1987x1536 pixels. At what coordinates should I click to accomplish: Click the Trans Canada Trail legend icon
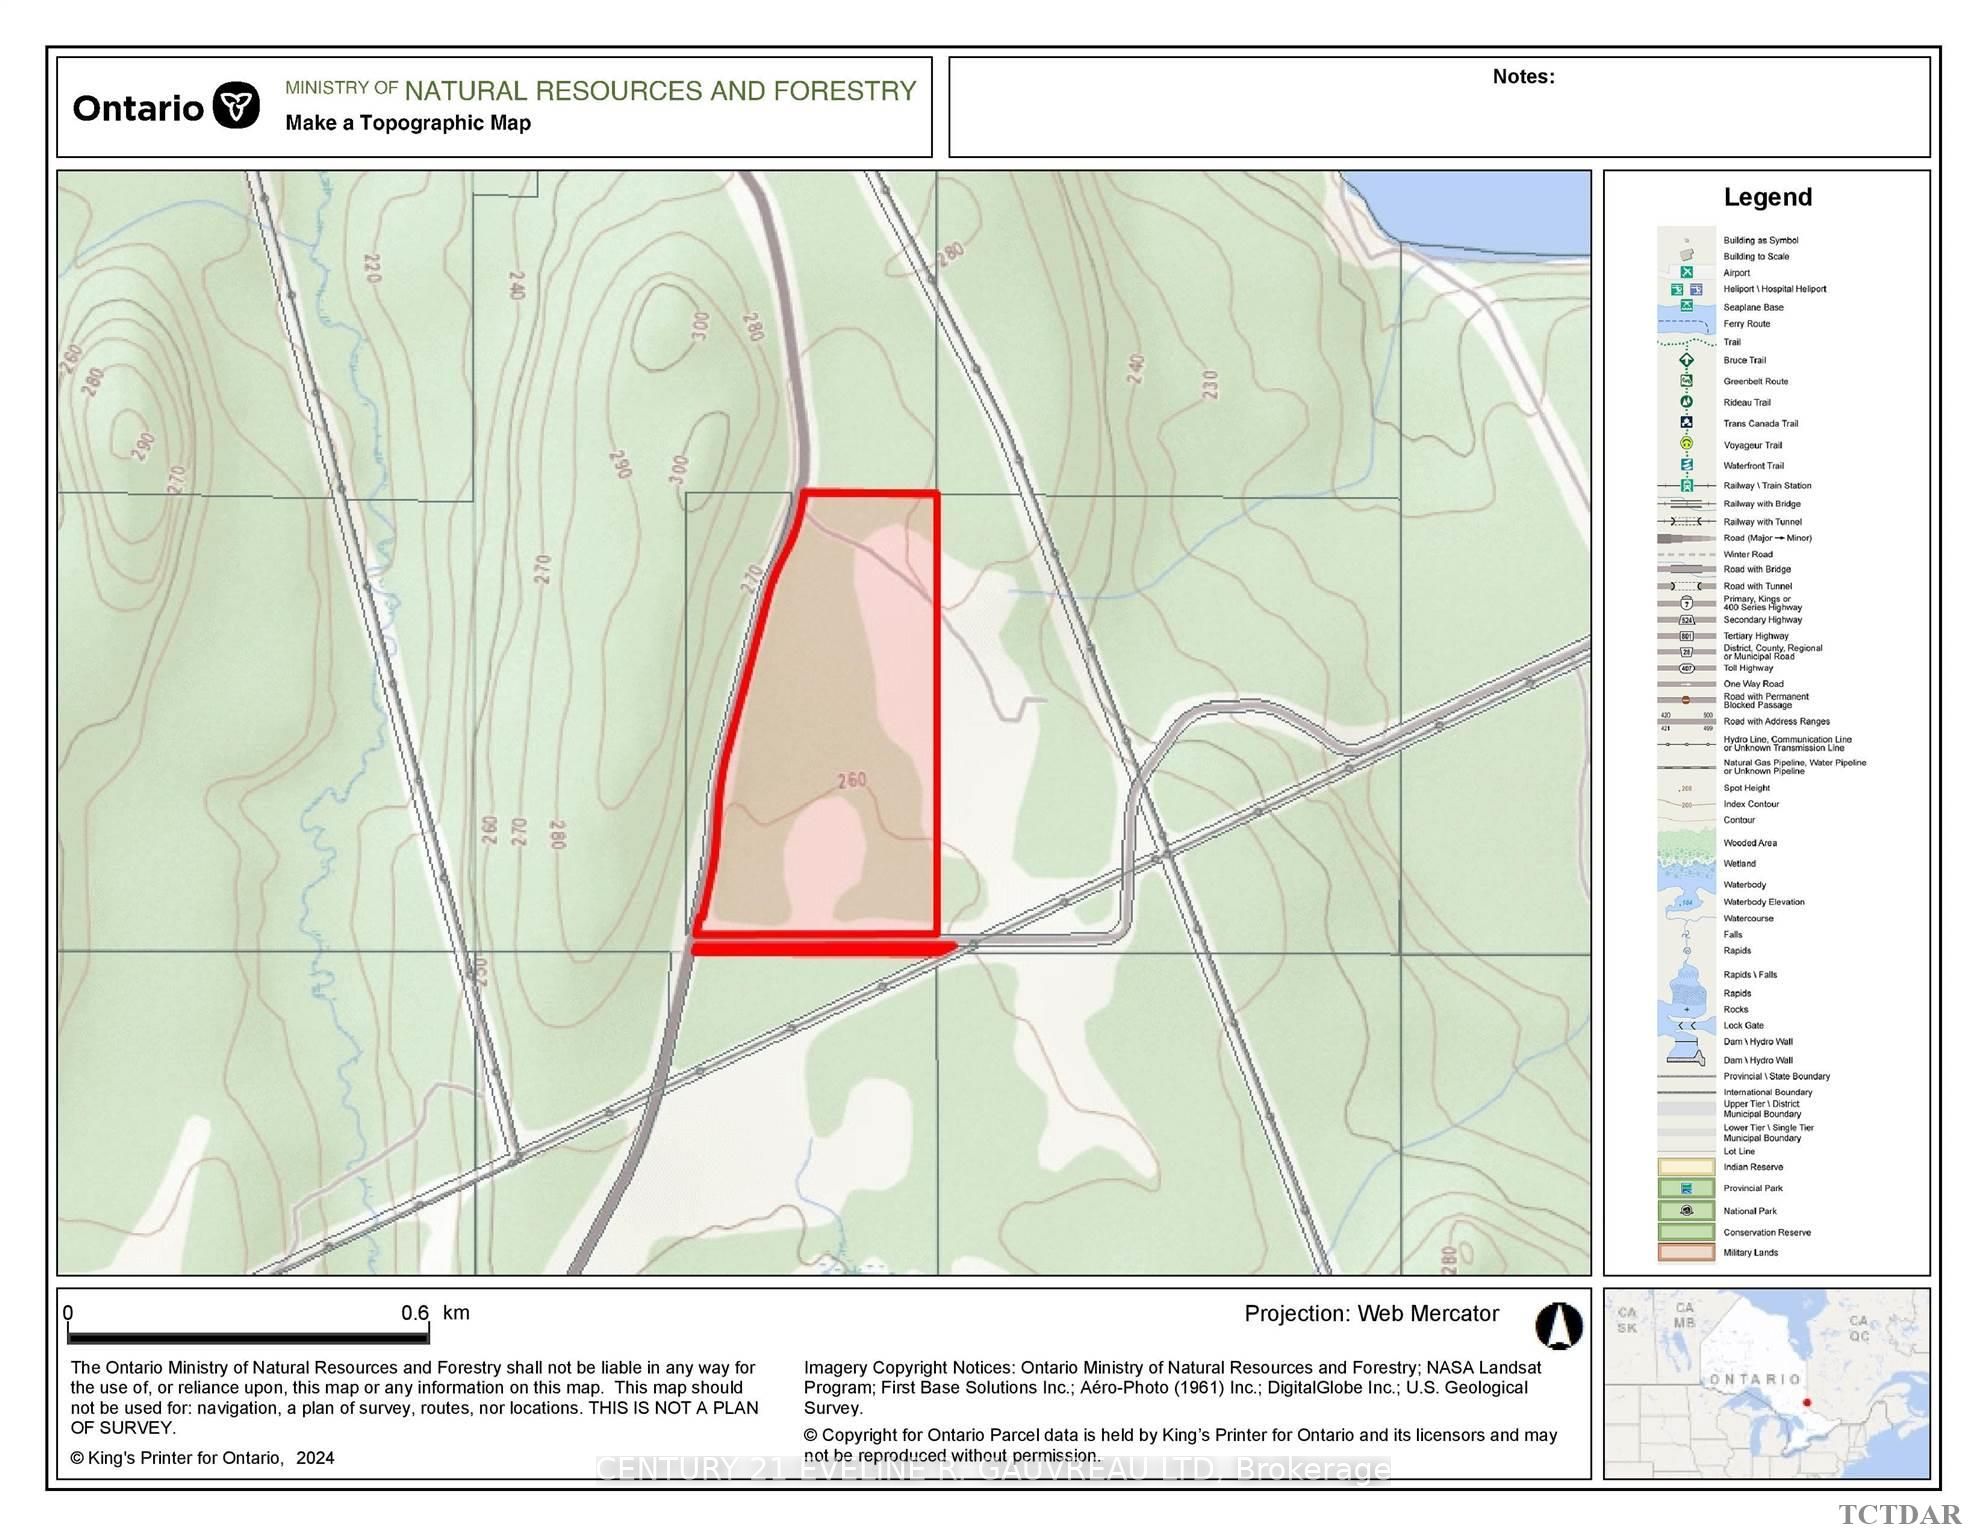(1686, 423)
